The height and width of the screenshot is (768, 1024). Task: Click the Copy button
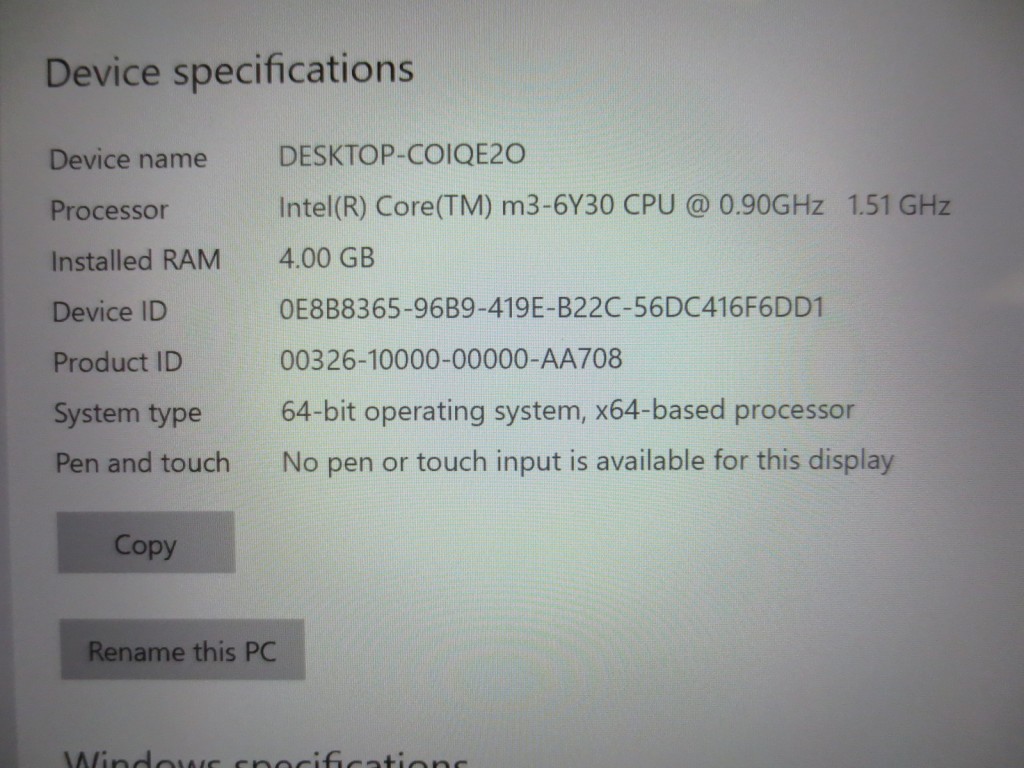point(146,543)
